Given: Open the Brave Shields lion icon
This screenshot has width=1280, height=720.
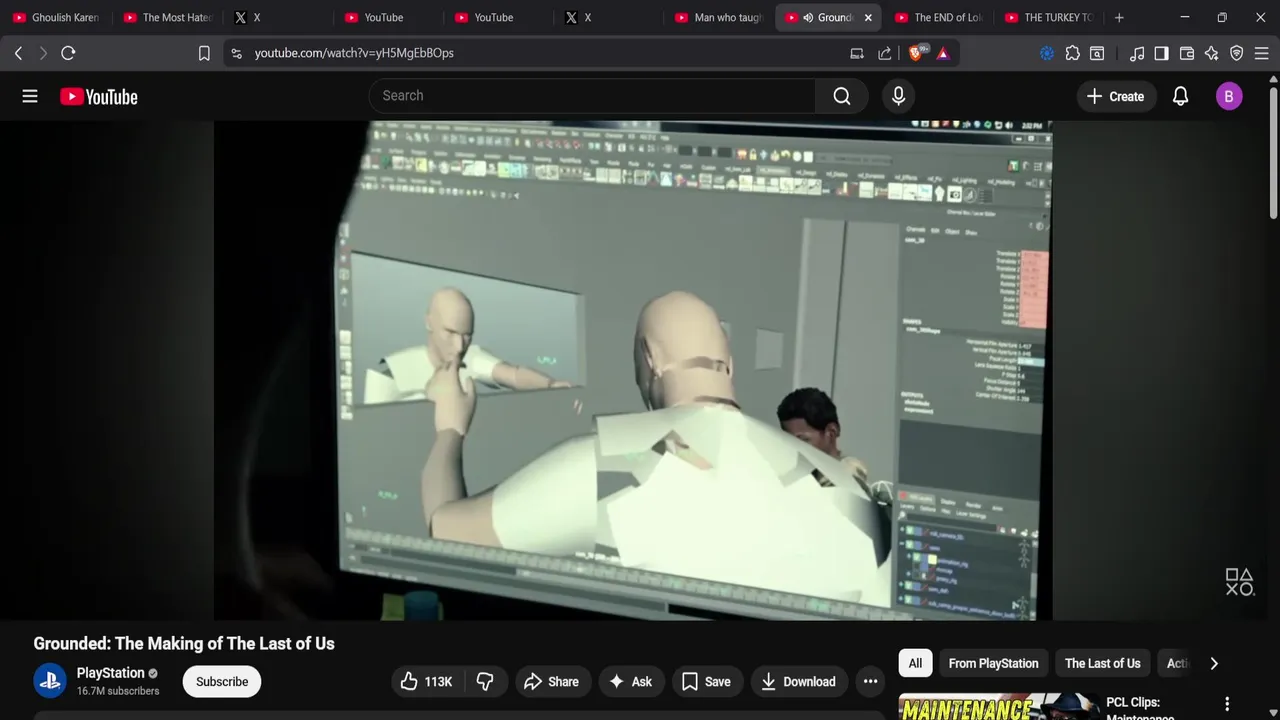Looking at the screenshot, I should tap(916, 53).
